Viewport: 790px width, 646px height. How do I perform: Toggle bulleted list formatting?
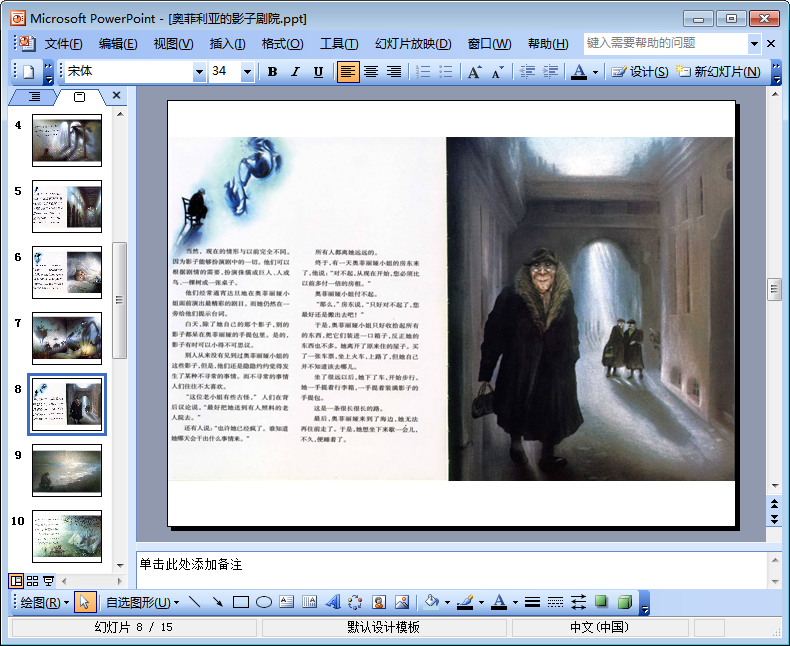tap(446, 72)
